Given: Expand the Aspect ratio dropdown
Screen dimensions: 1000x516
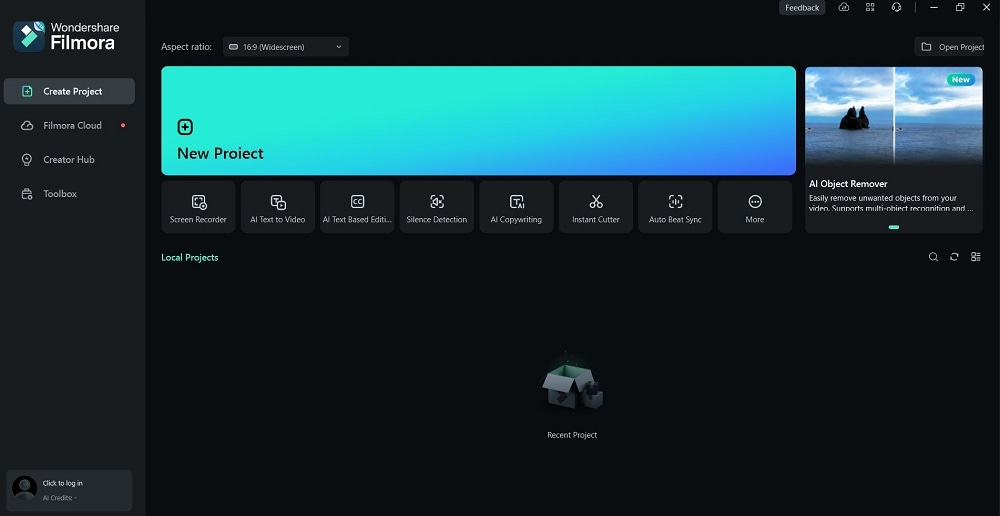Looking at the screenshot, I should point(286,47).
